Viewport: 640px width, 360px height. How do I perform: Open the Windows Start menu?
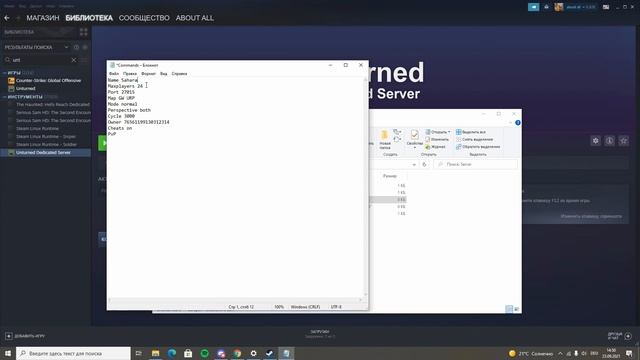(x=8, y=353)
